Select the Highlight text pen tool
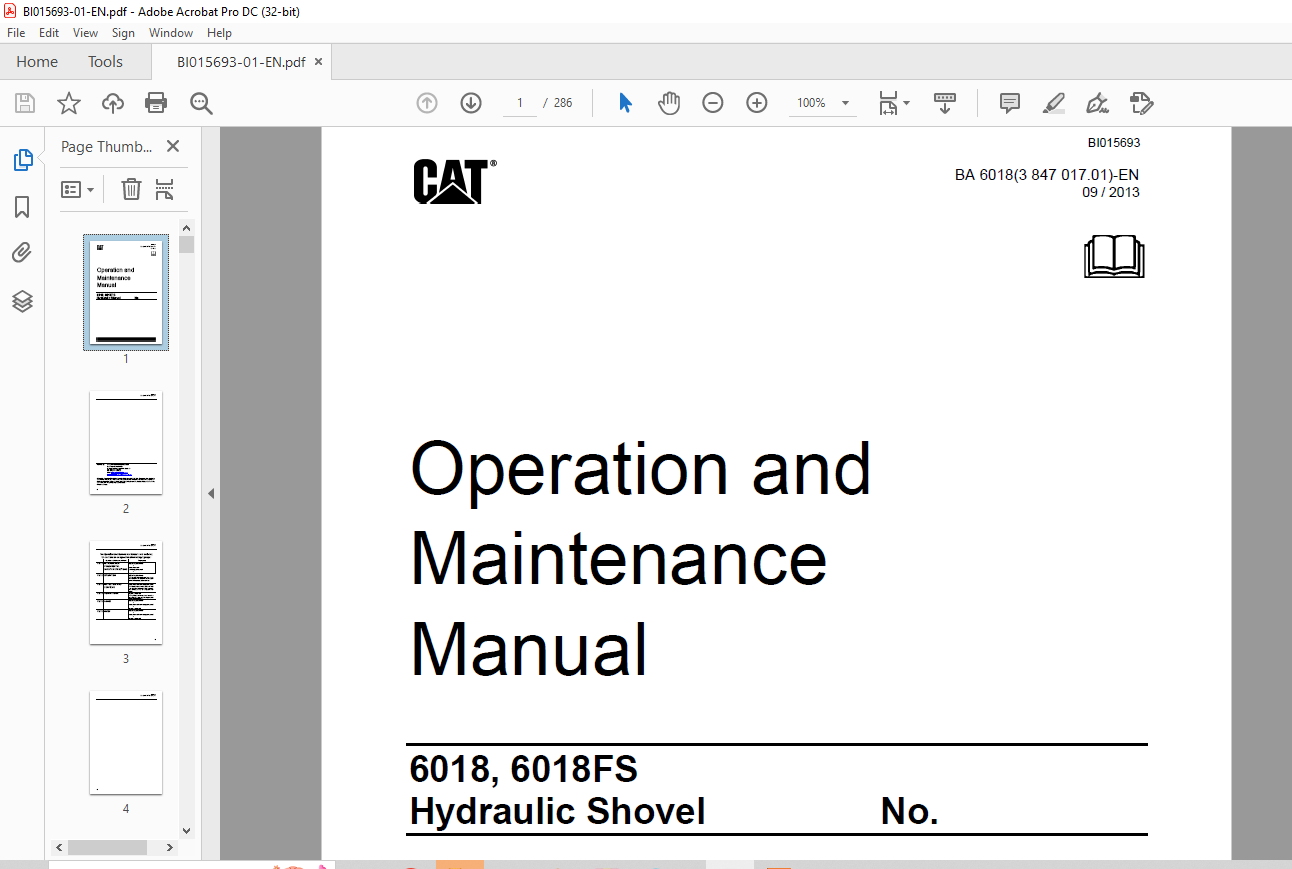Screen dimensions: 1292x869 tap(1053, 103)
